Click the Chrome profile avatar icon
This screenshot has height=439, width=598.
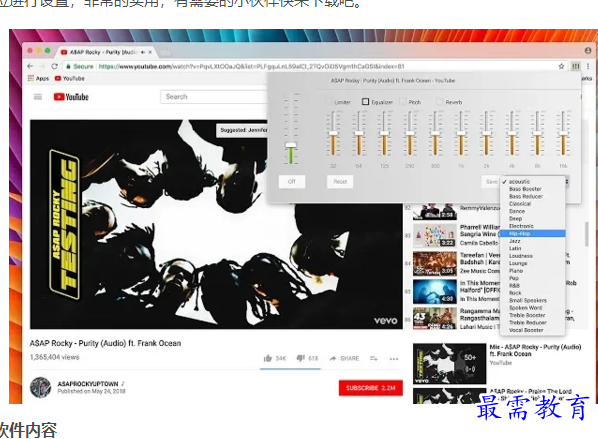tap(588, 50)
